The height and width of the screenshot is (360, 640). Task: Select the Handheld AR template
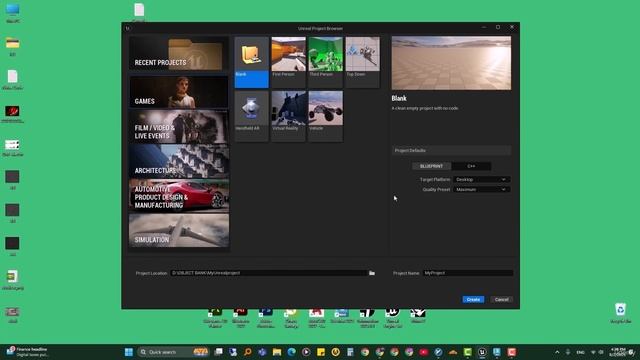tap(251, 116)
